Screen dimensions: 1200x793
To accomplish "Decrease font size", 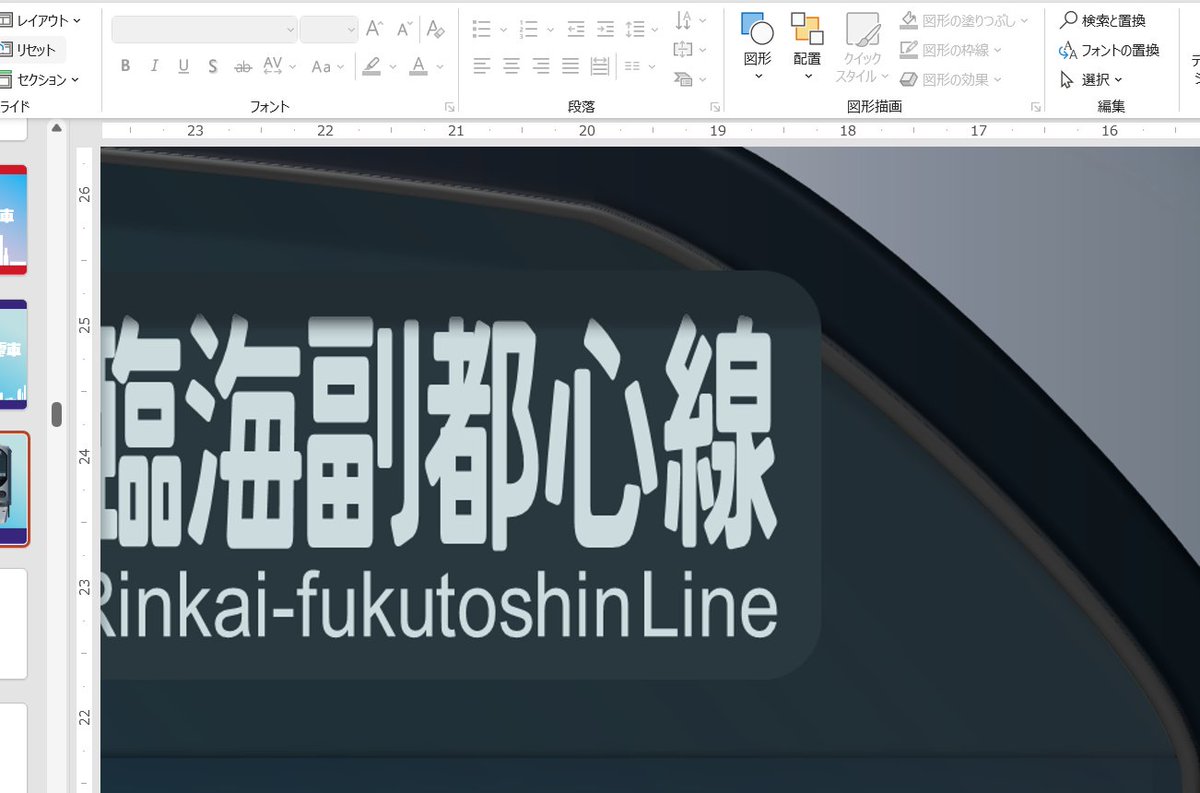I will click(x=404, y=29).
